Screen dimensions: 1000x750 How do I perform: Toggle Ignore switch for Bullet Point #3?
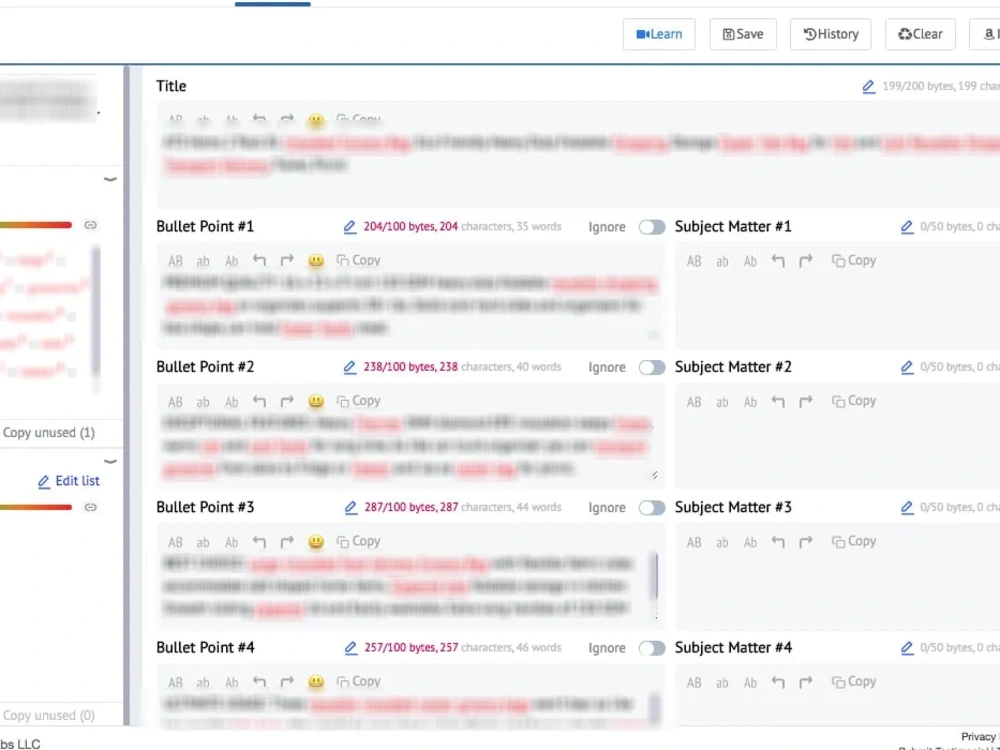pos(652,508)
